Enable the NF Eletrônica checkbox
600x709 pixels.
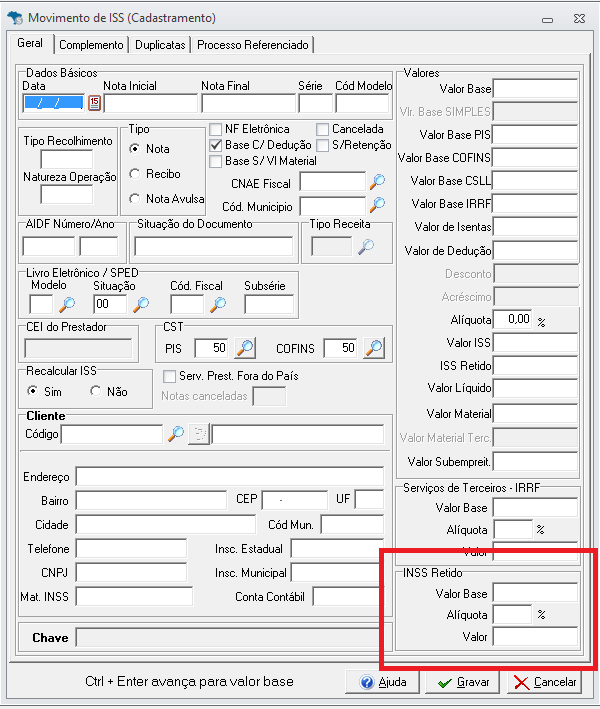[x=216, y=130]
